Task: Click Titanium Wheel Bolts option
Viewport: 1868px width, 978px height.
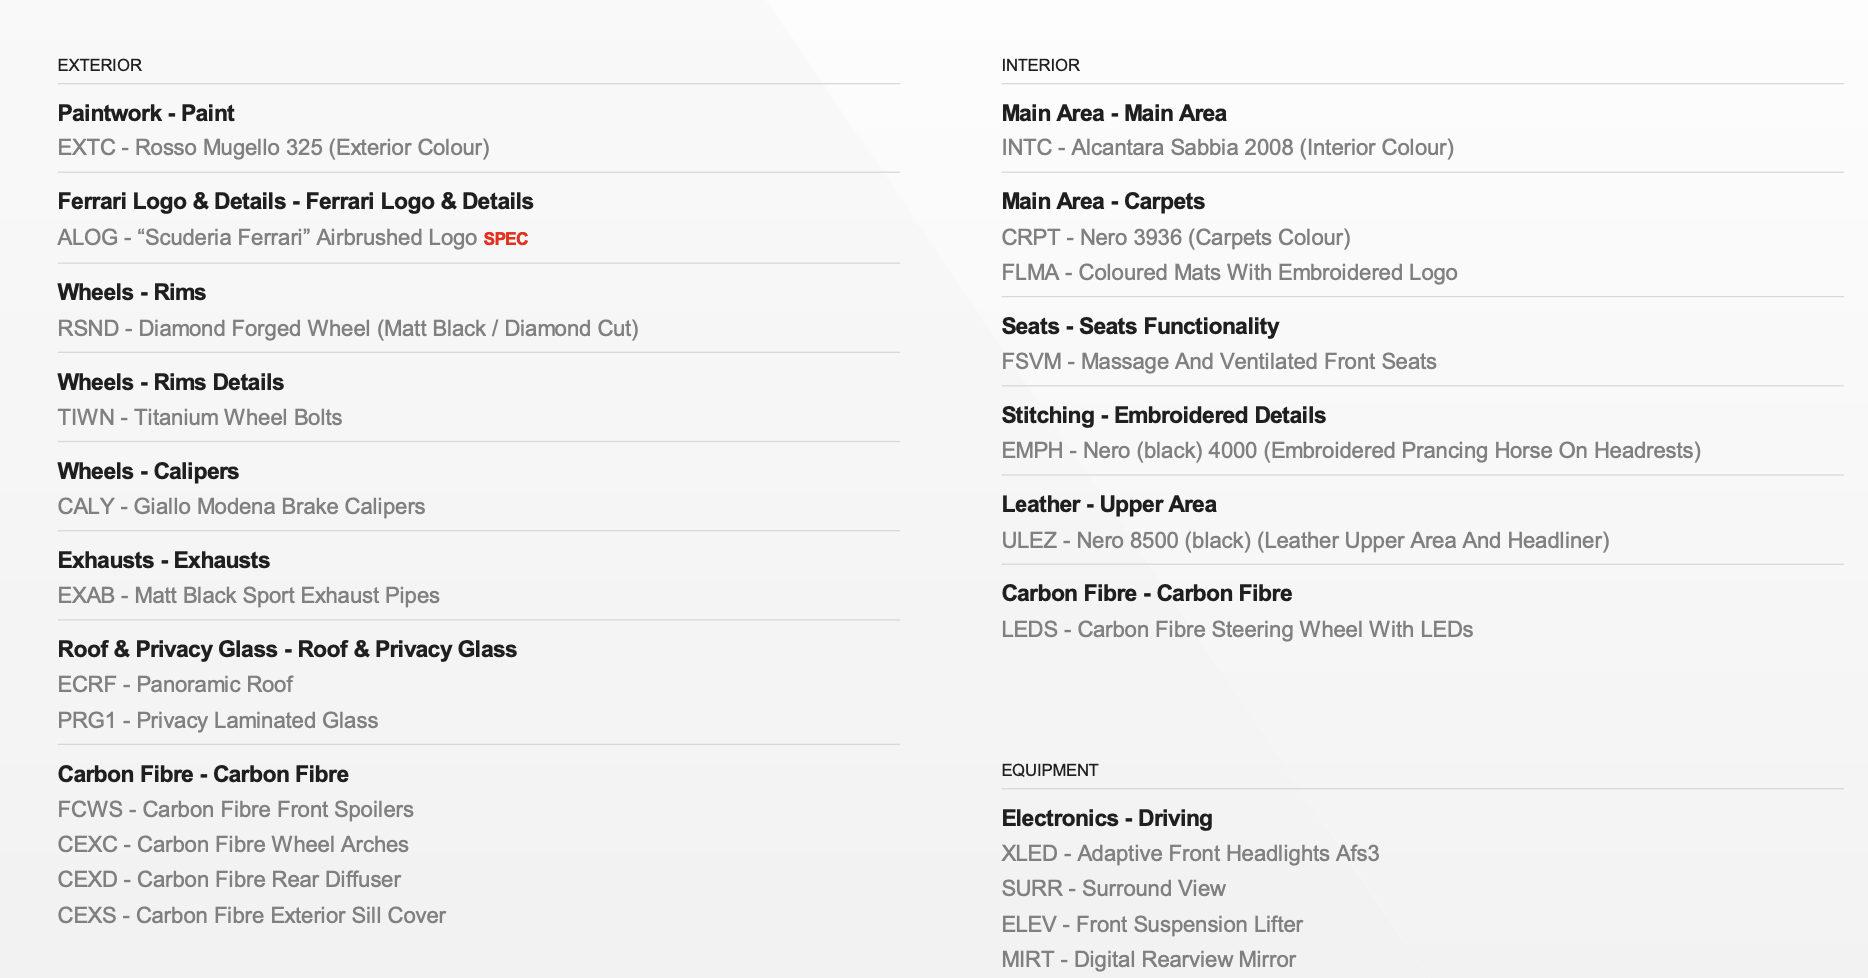Action: coord(200,418)
